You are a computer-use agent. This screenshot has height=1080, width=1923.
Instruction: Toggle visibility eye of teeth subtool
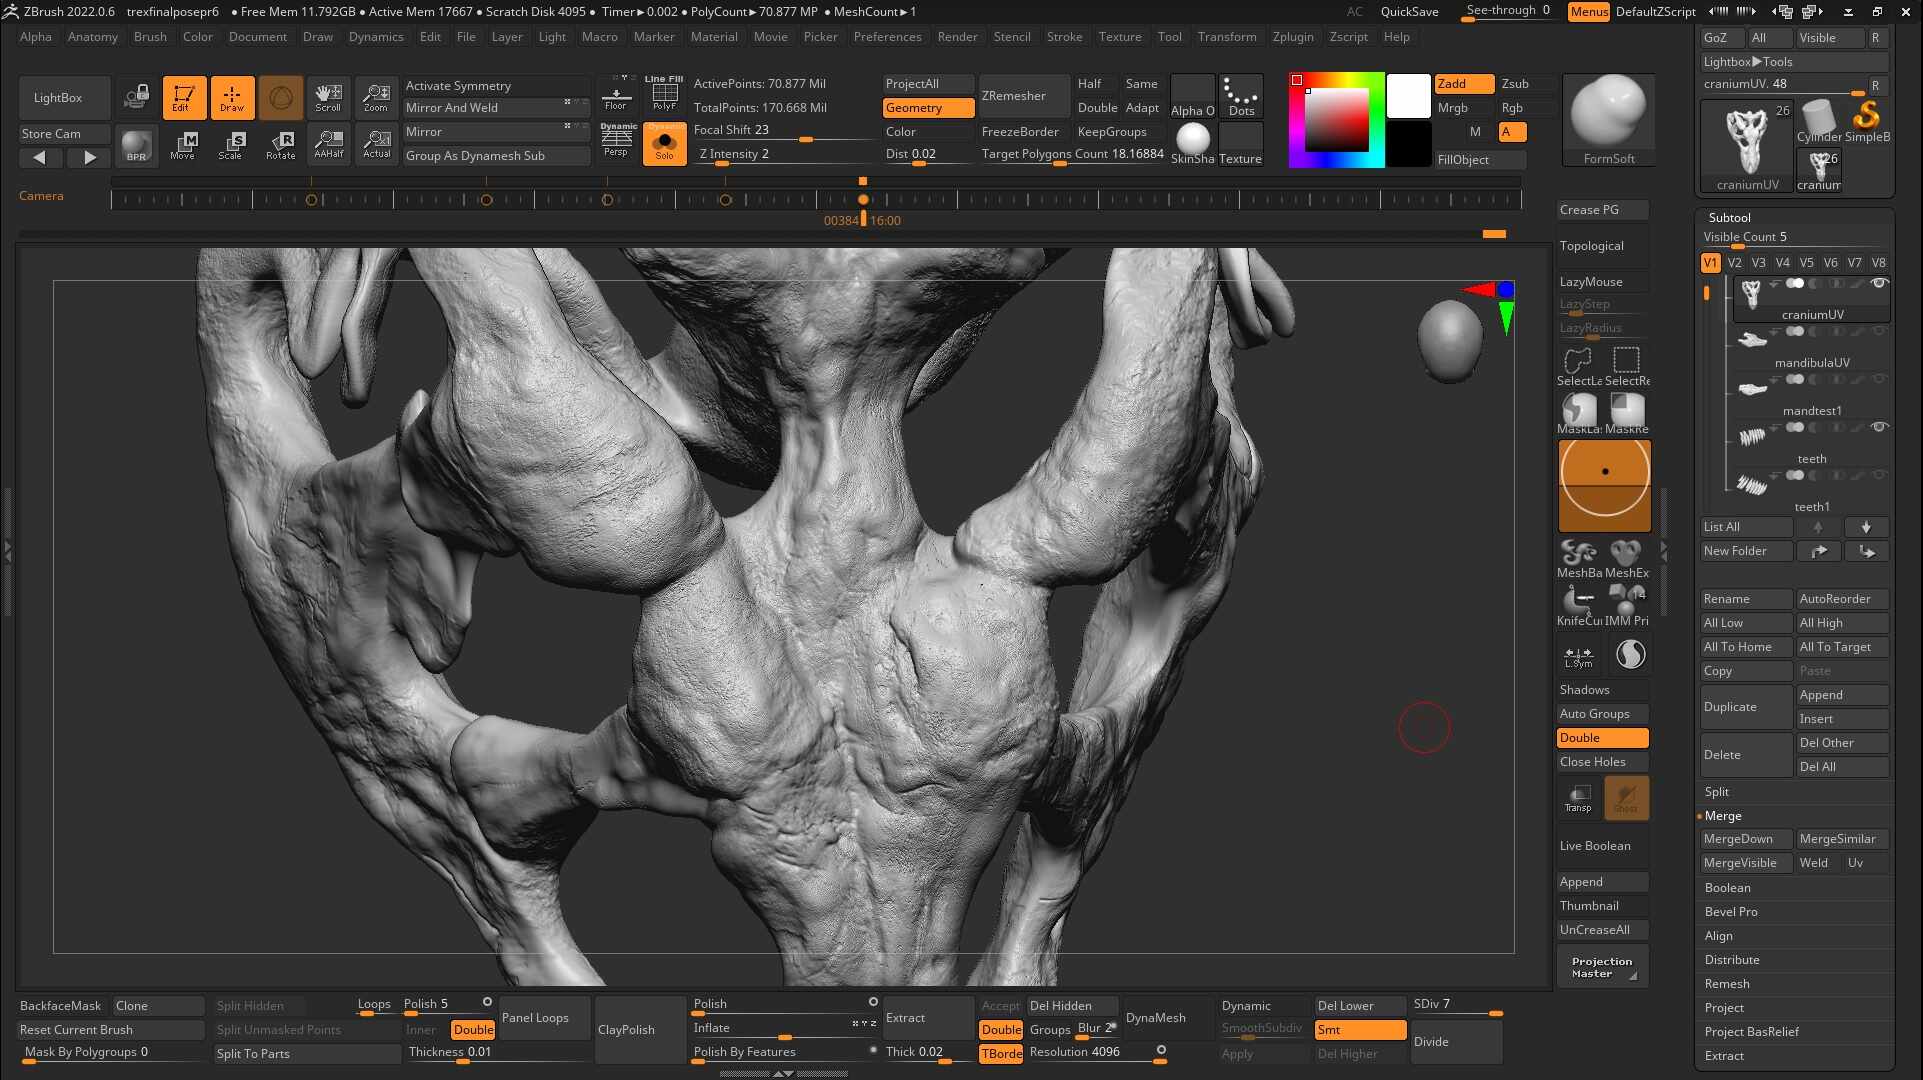1879,427
